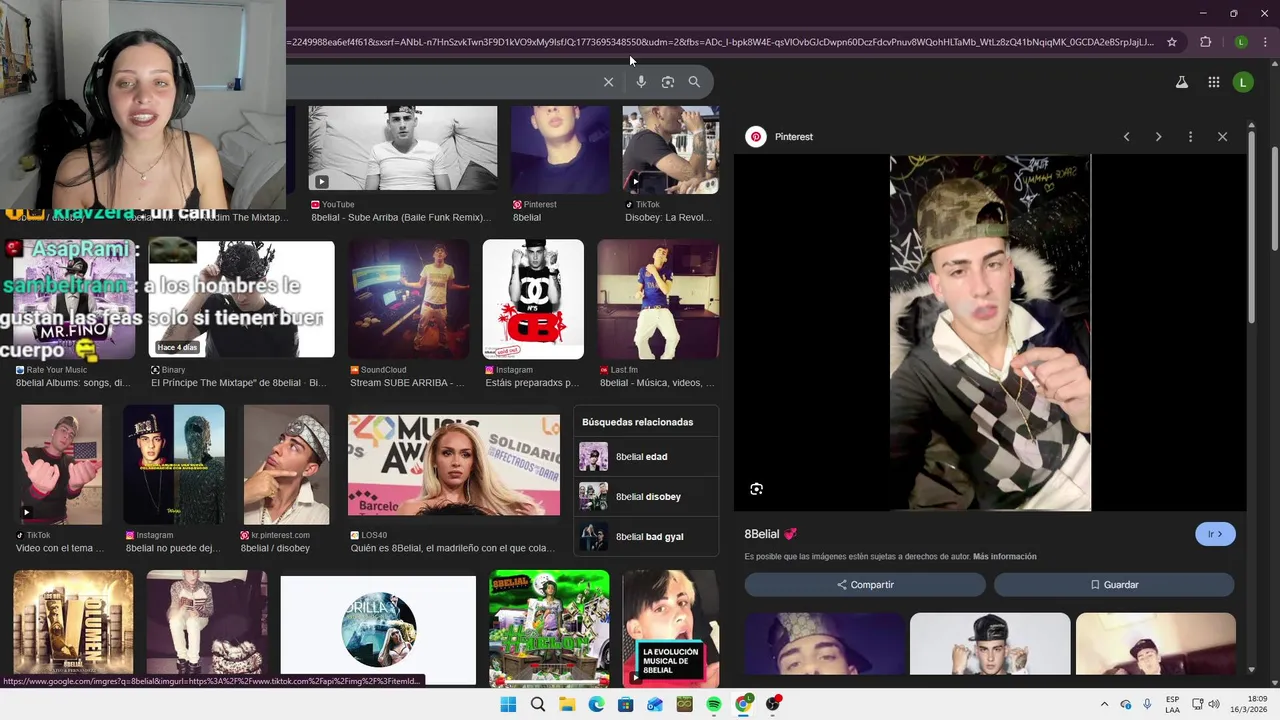Open Pinterest 8belial result thumbnail

[560, 149]
